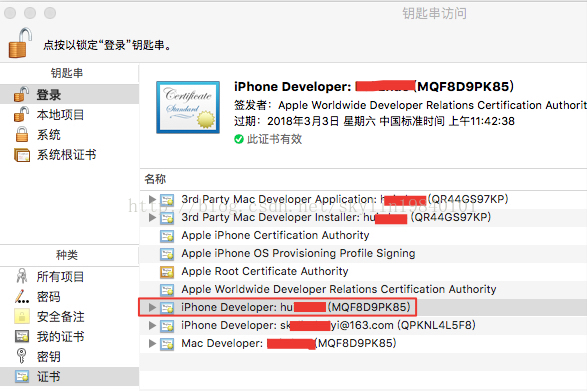Show 我的证书 category
Viewport: 587px width, 391px height.
point(60,337)
